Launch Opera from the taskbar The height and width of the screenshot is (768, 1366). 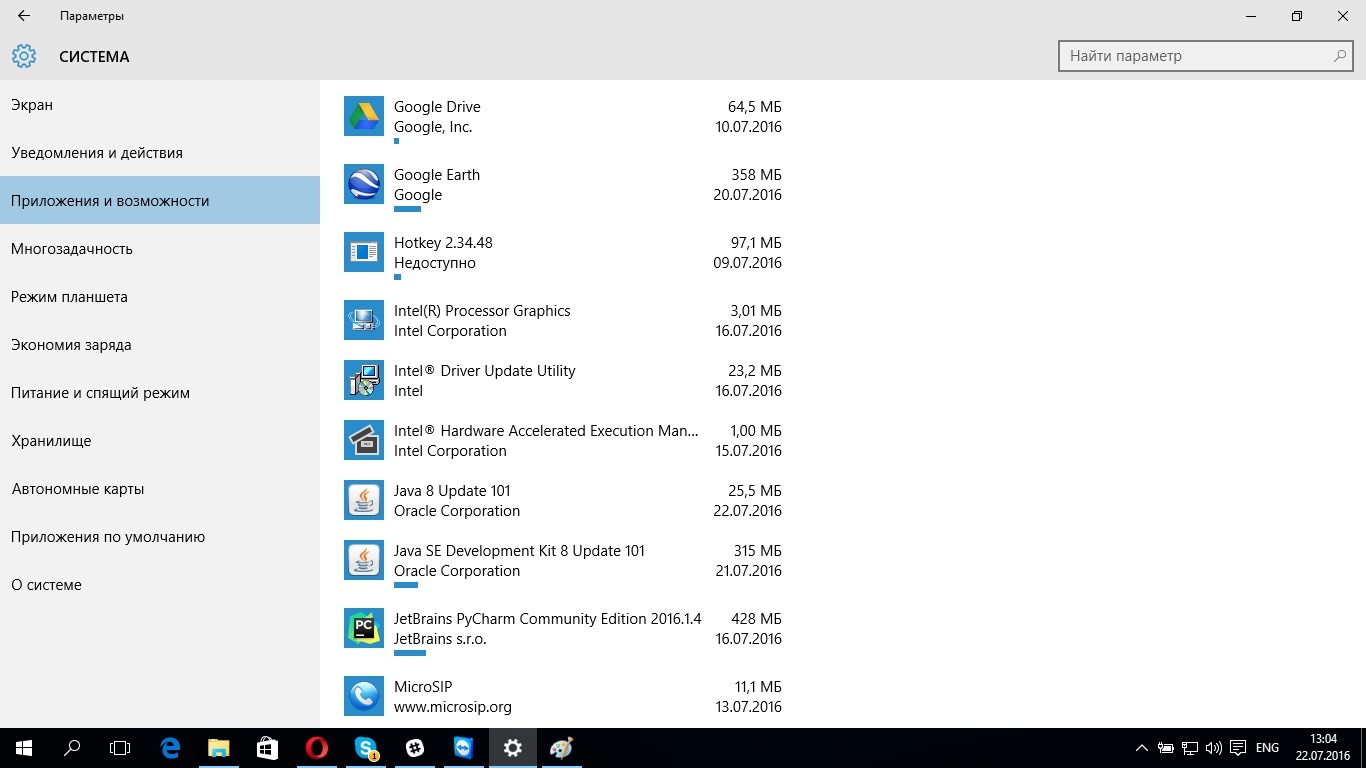(316, 747)
